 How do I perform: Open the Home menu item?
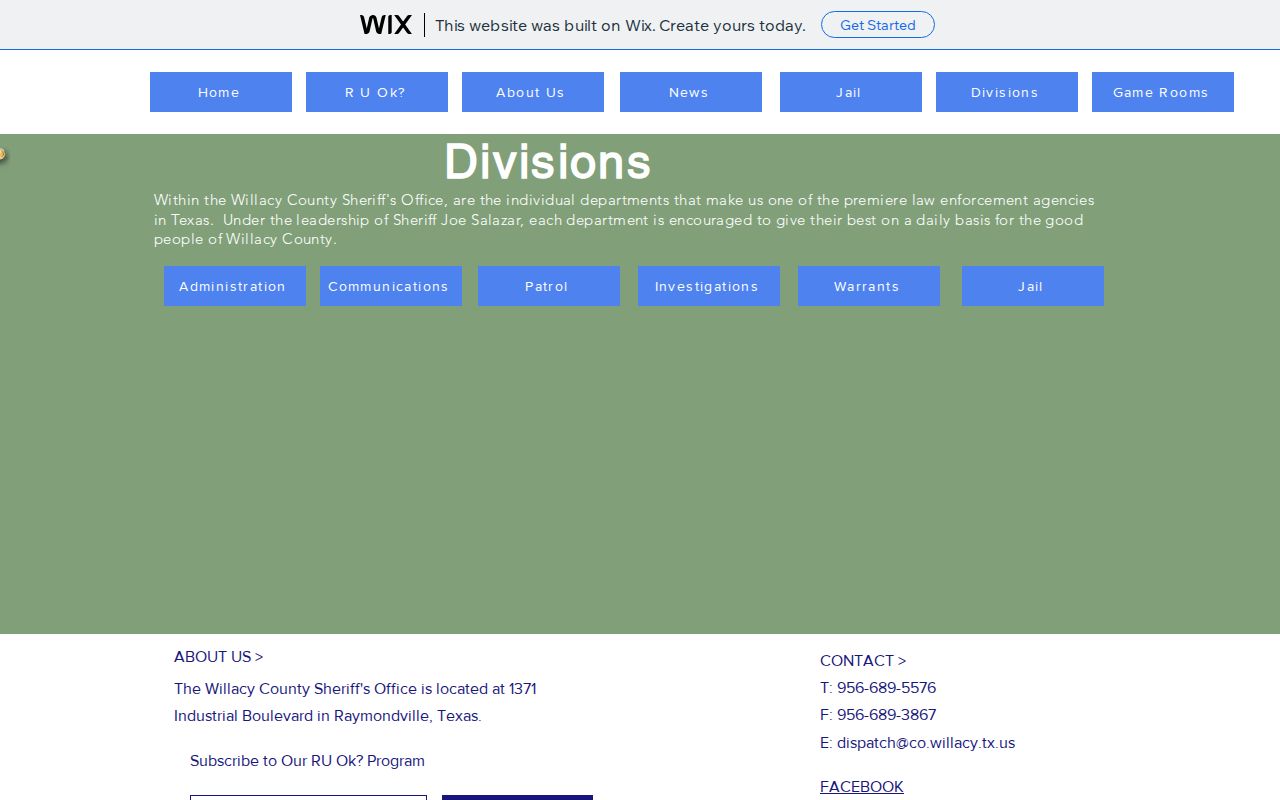point(221,92)
